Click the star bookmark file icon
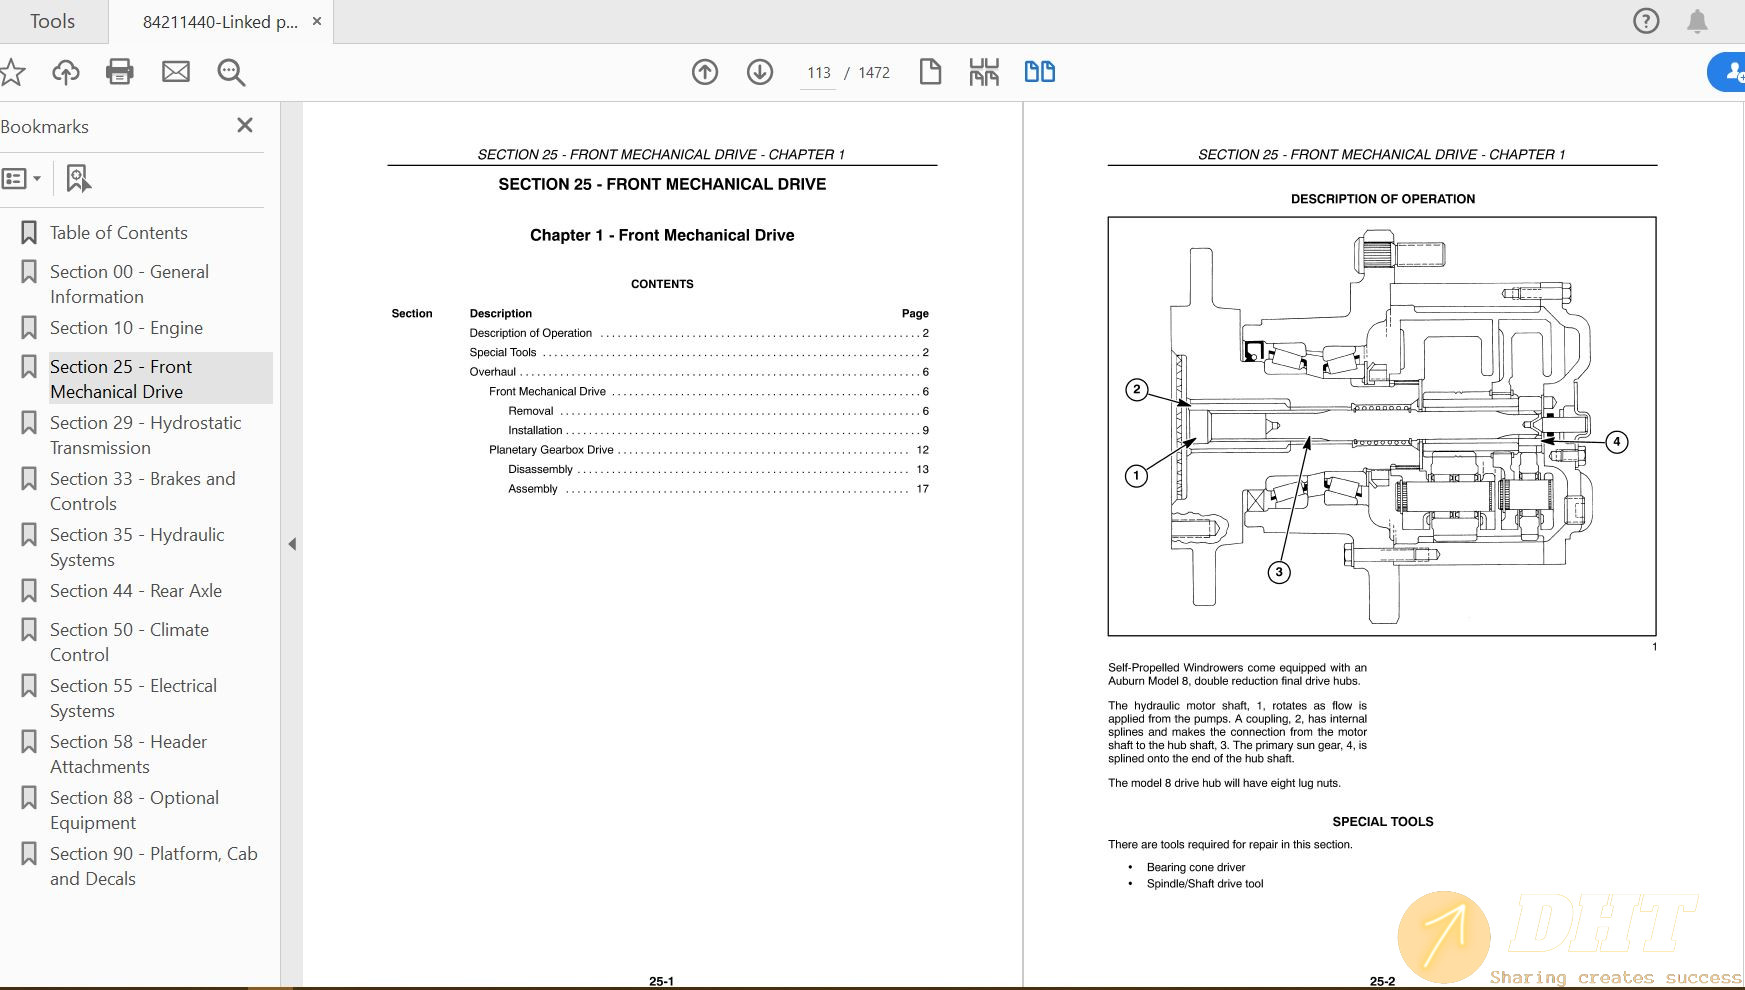Screen dimensions: 1745x990 (12, 72)
